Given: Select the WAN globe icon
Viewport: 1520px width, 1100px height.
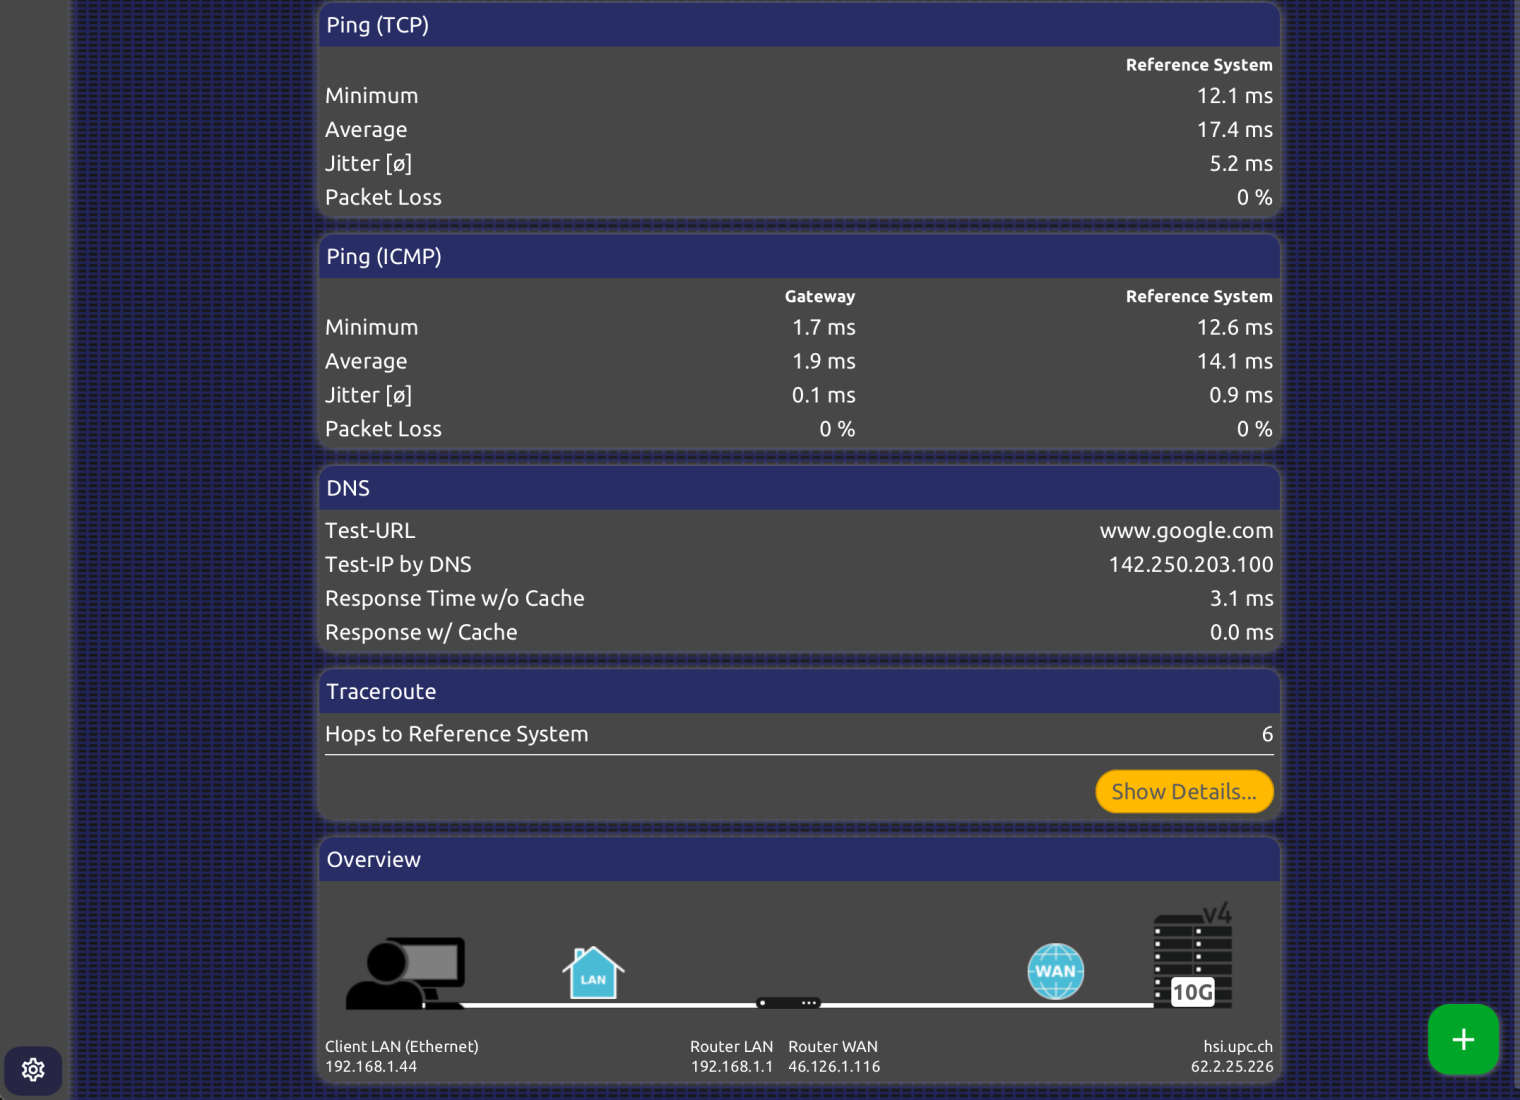Looking at the screenshot, I should (x=1056, y=971).
